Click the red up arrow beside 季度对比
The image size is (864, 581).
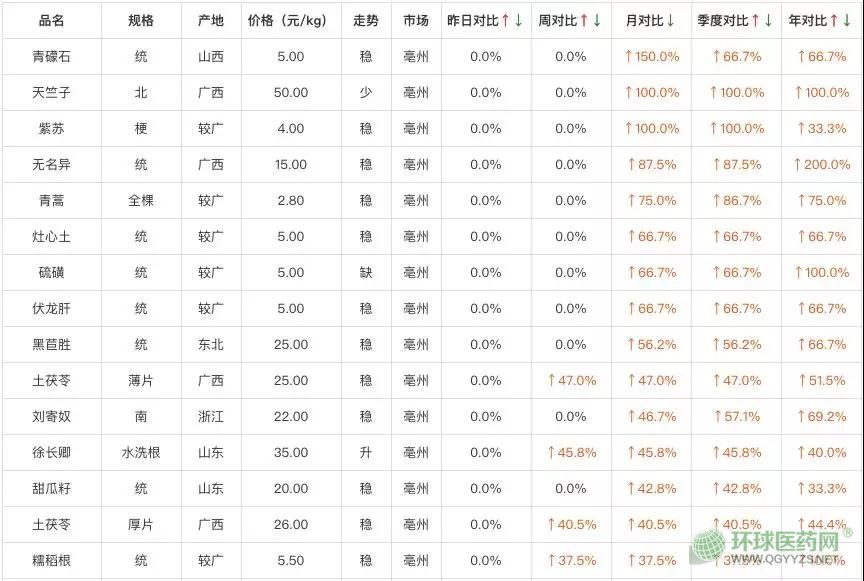click(x=755, y=20)
